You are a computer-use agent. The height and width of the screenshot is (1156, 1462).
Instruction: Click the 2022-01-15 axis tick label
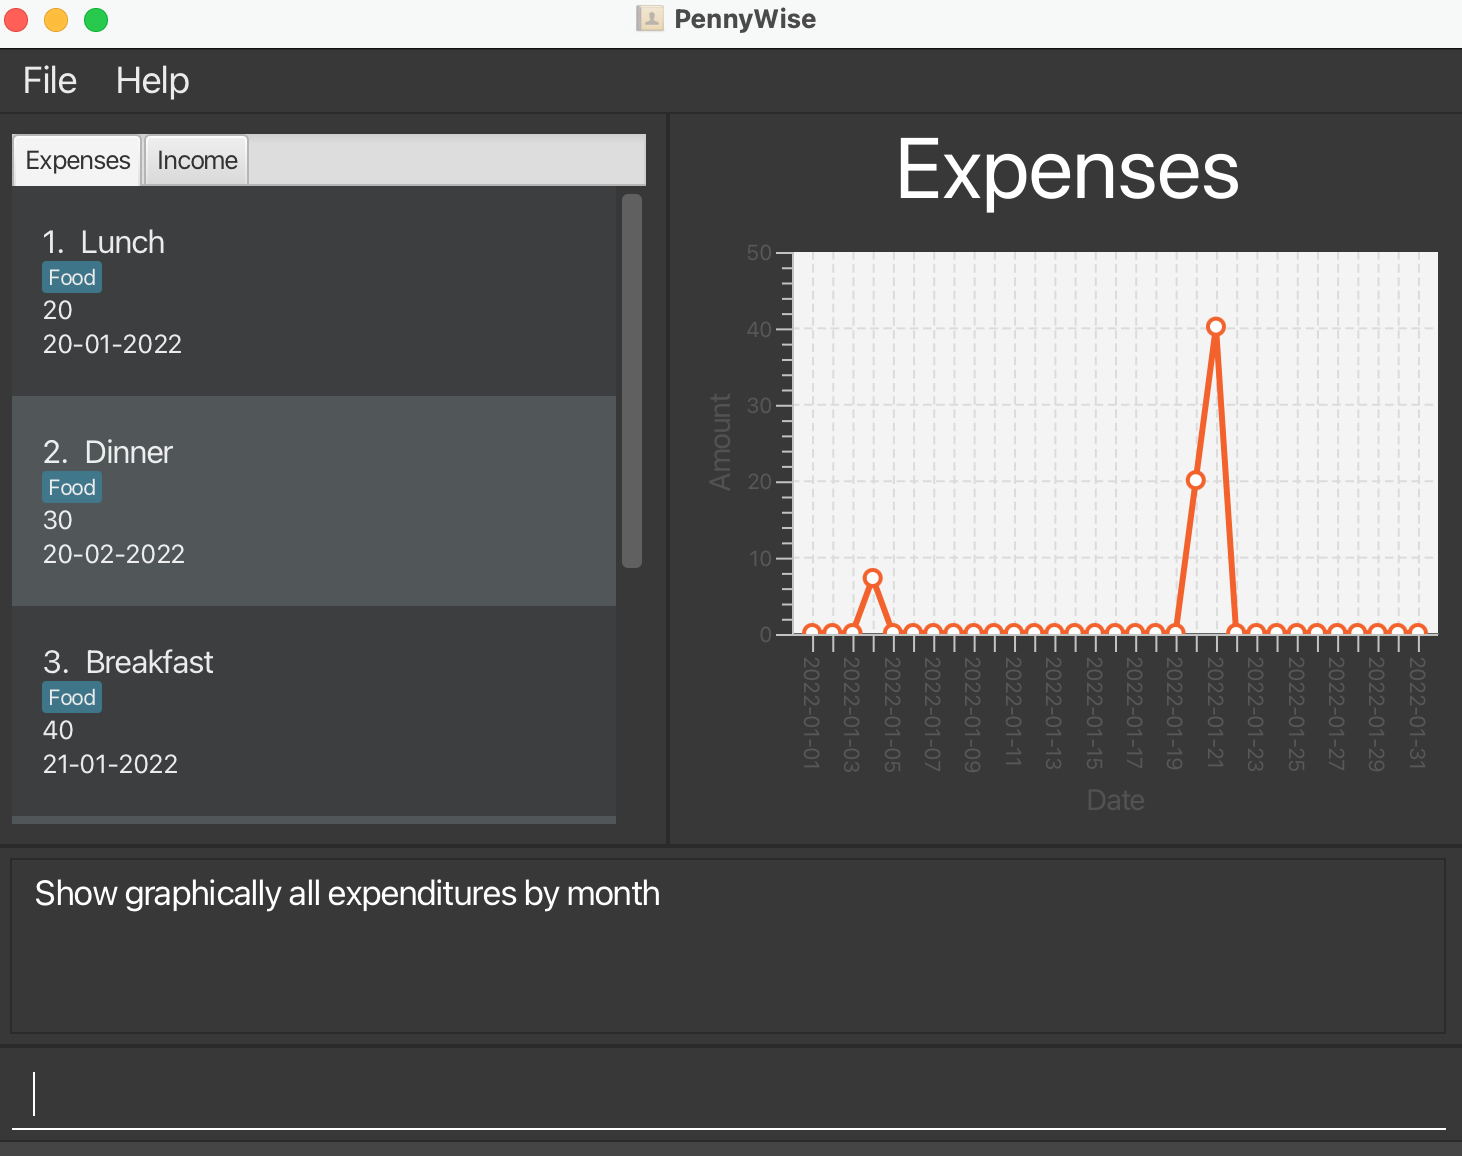pyautogui.click(x=1094, y=713)
